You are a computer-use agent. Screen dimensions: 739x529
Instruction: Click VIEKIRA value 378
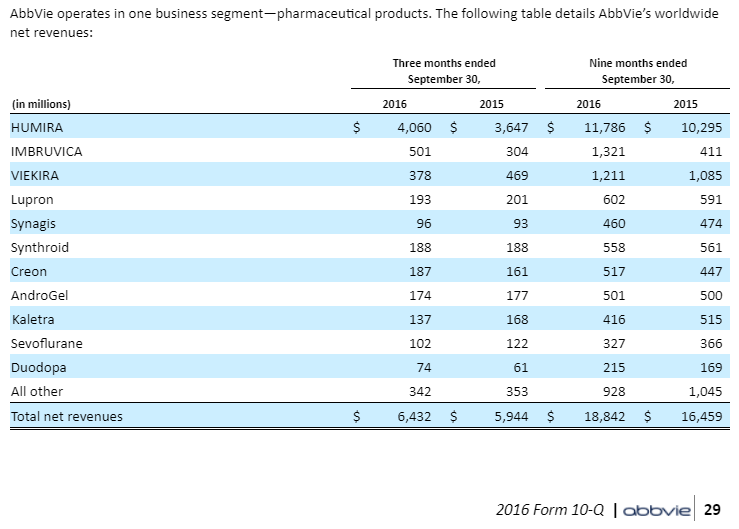click(x=420, y=176)
